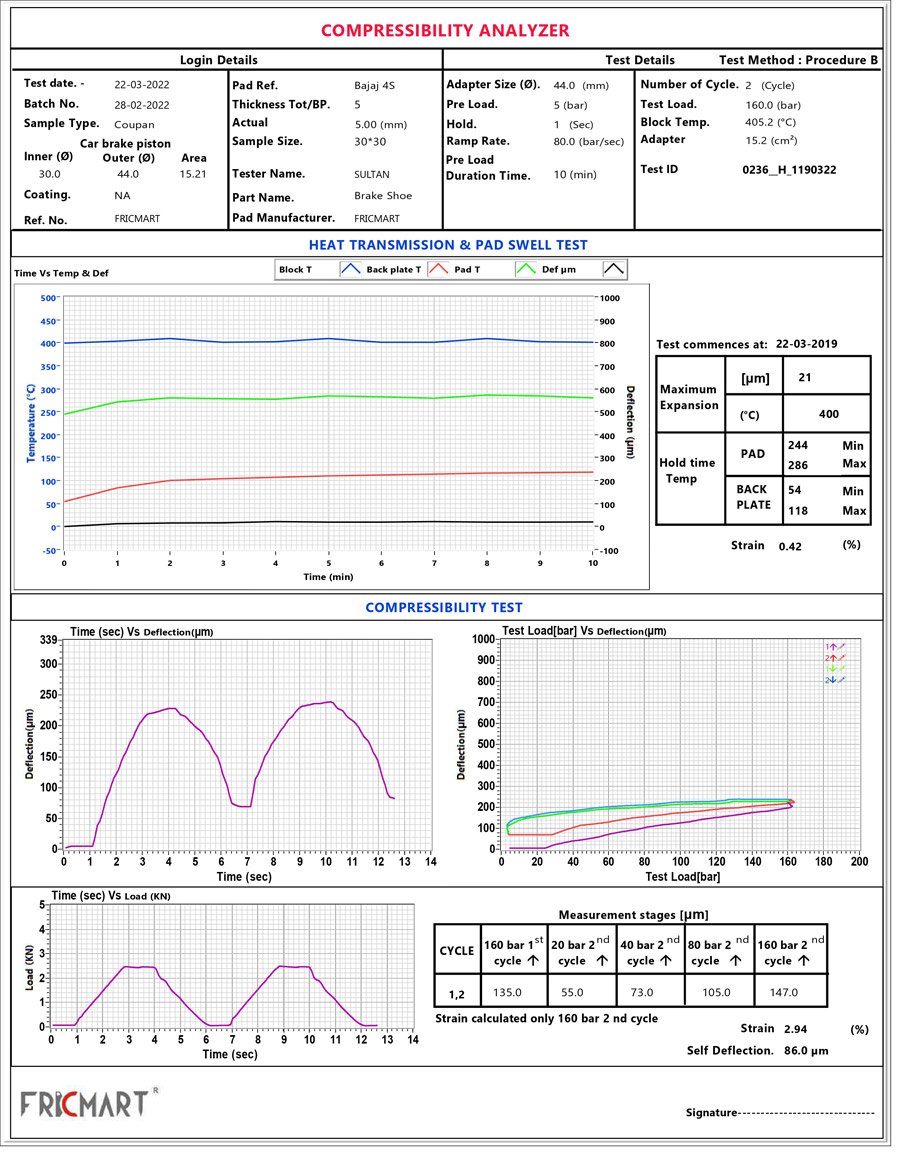Click the black Def µm legend marker
Image resolution: width=900 pixels, height=1165 pixels.
click(614, 269)
